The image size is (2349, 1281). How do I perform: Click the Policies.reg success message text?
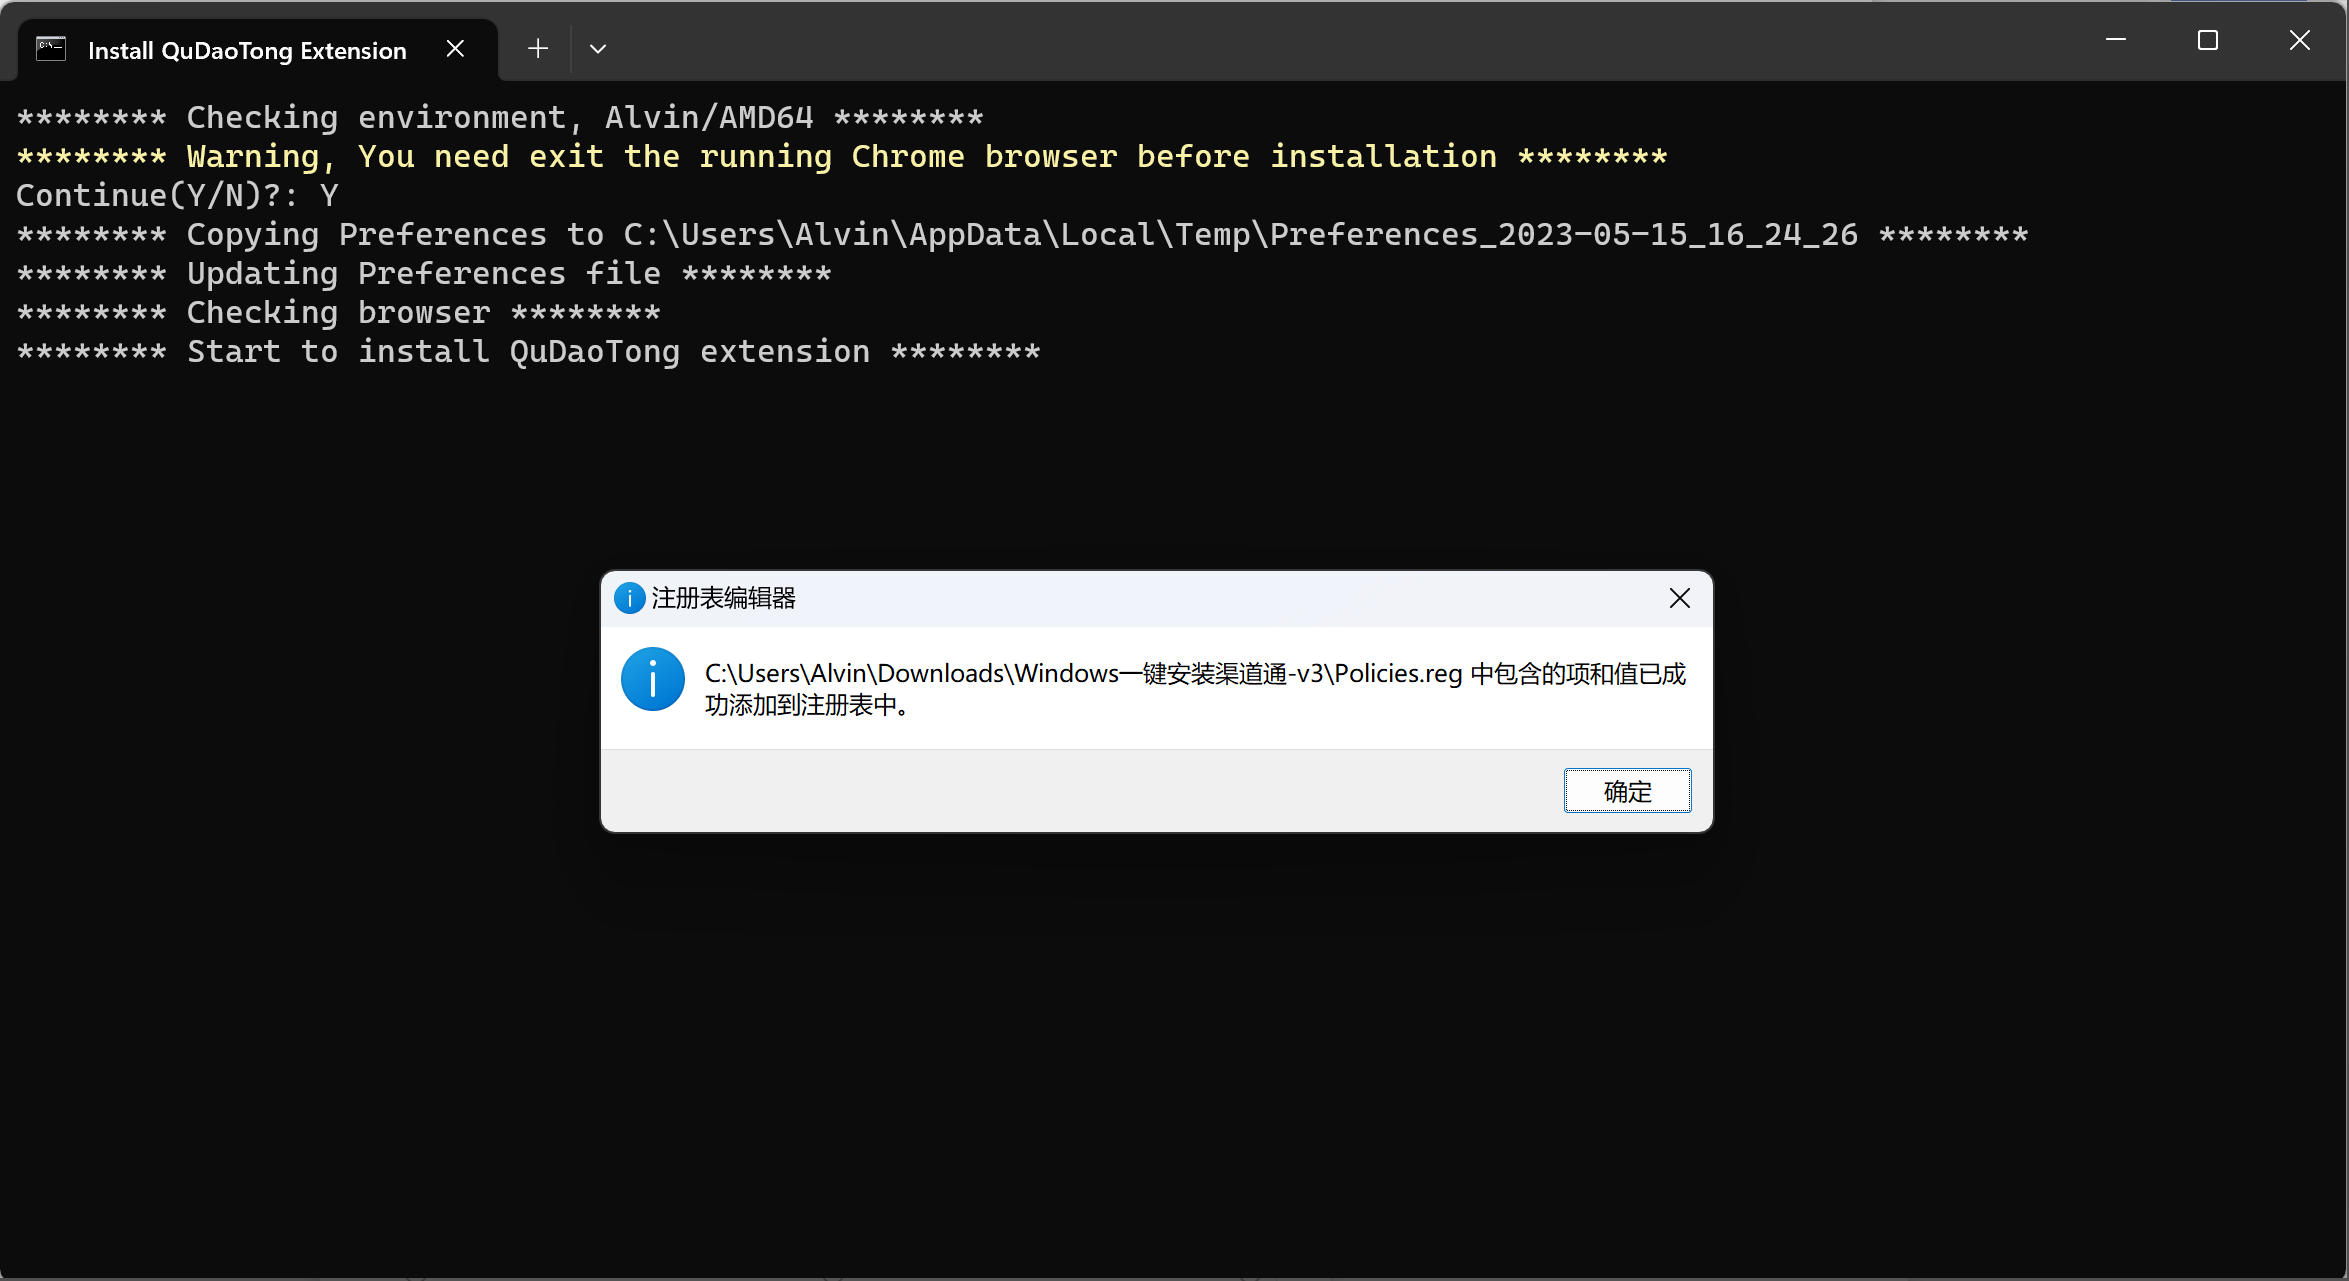click(1195, 689)
